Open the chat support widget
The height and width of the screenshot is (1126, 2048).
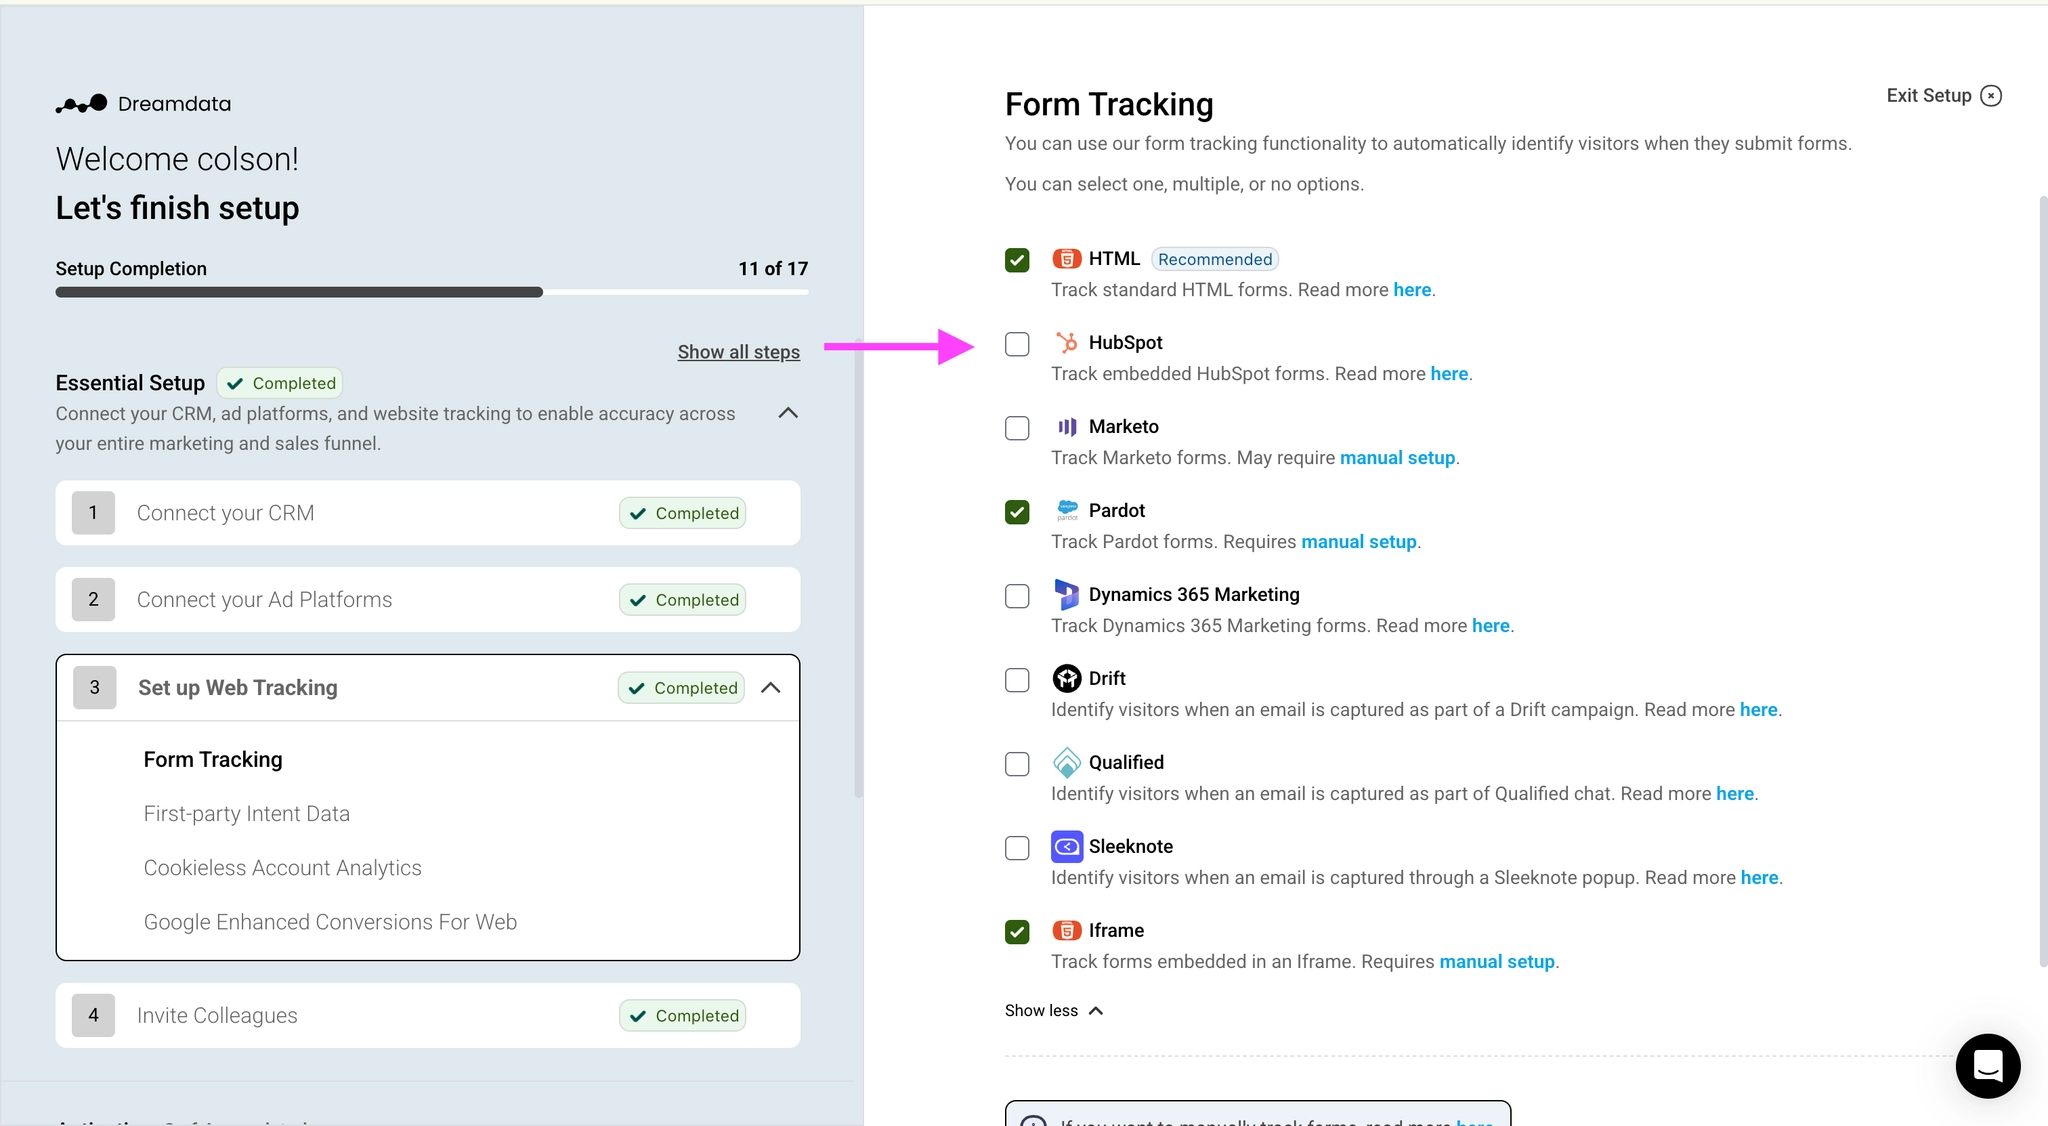1987,1066
